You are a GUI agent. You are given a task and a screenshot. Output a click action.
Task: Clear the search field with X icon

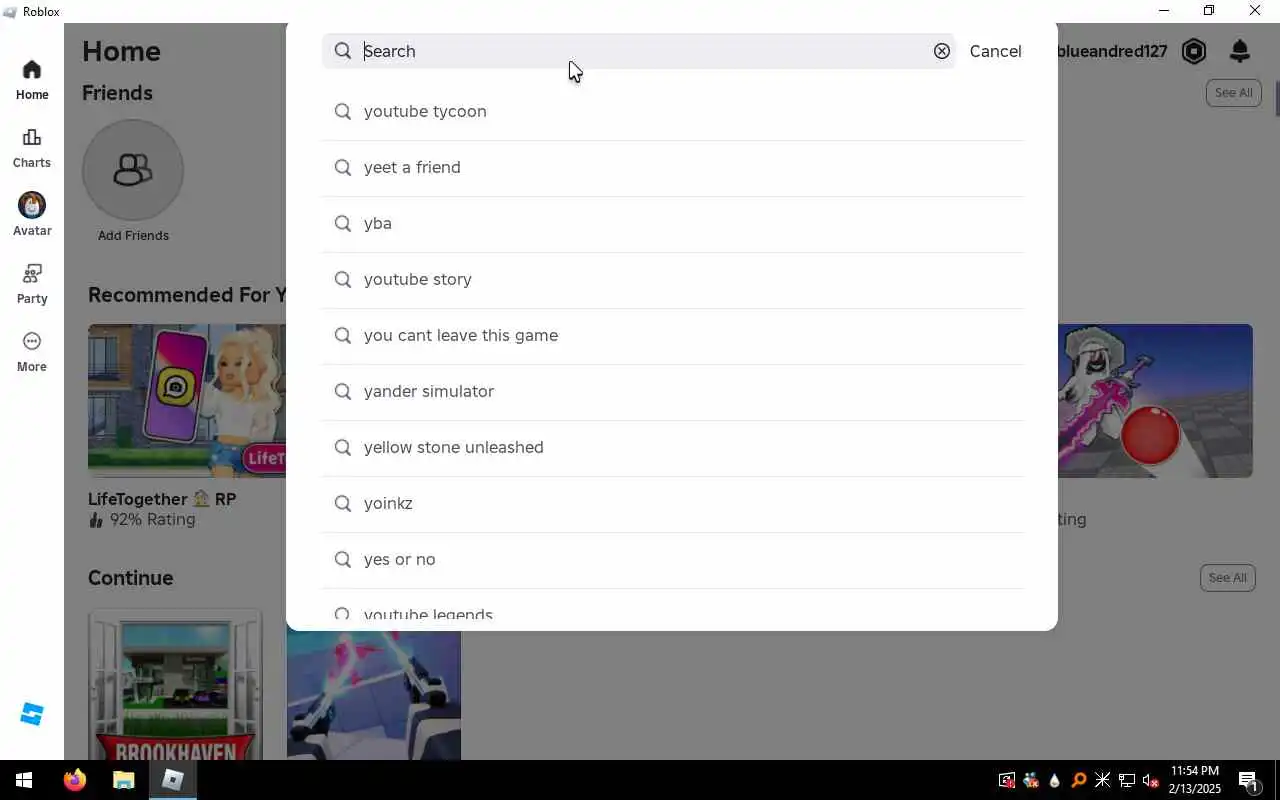click(942, 51)
